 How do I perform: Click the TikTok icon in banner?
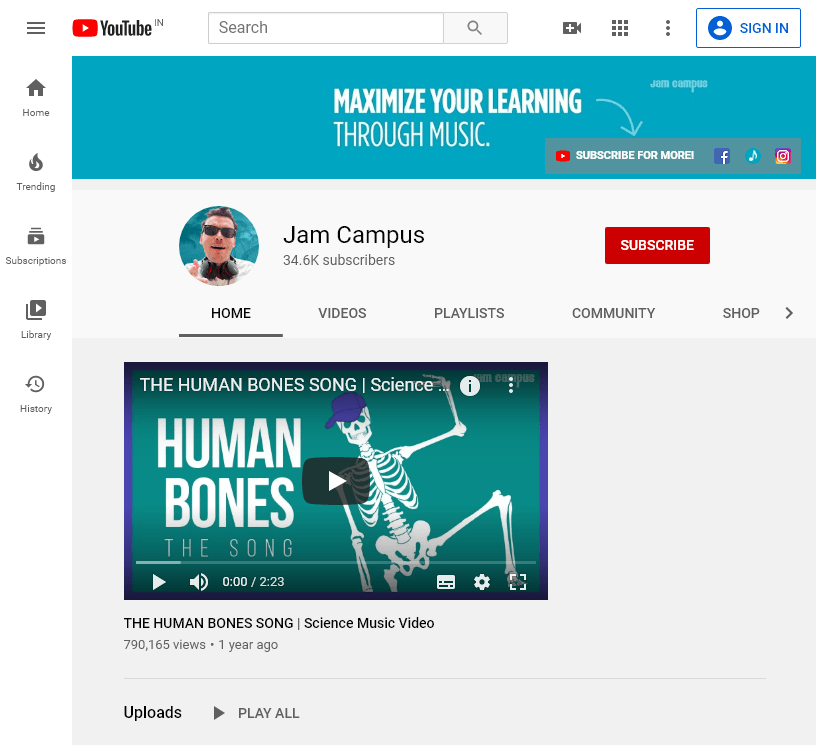(x=753, y=156)
